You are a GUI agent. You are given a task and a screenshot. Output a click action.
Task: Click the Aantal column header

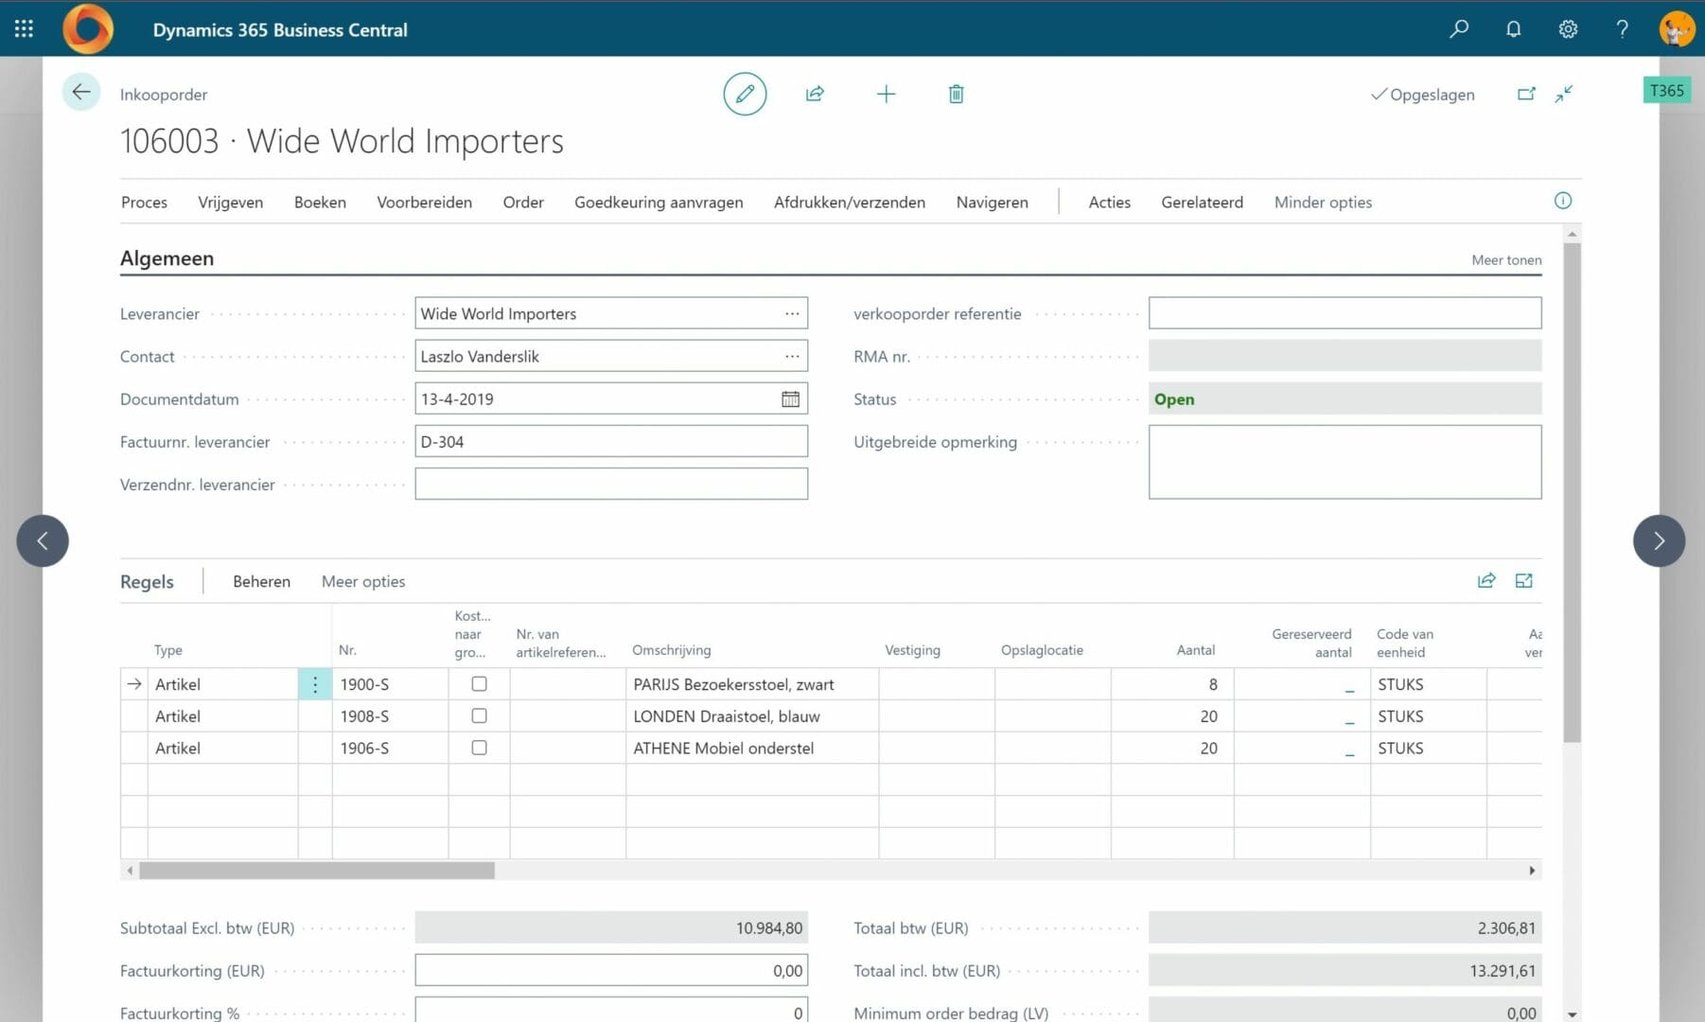point(1195,650)
